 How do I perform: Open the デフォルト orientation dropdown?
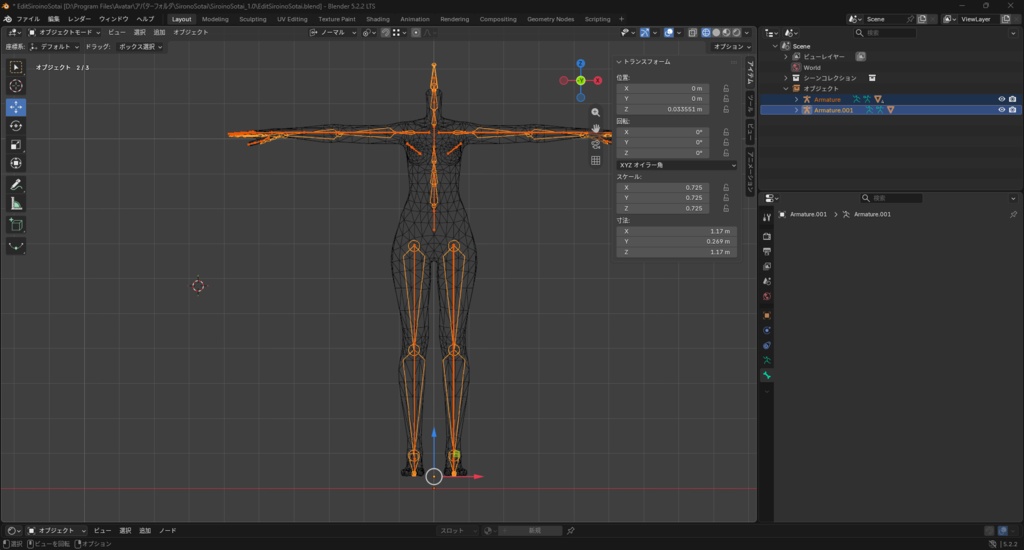click(x=54, y=47)
